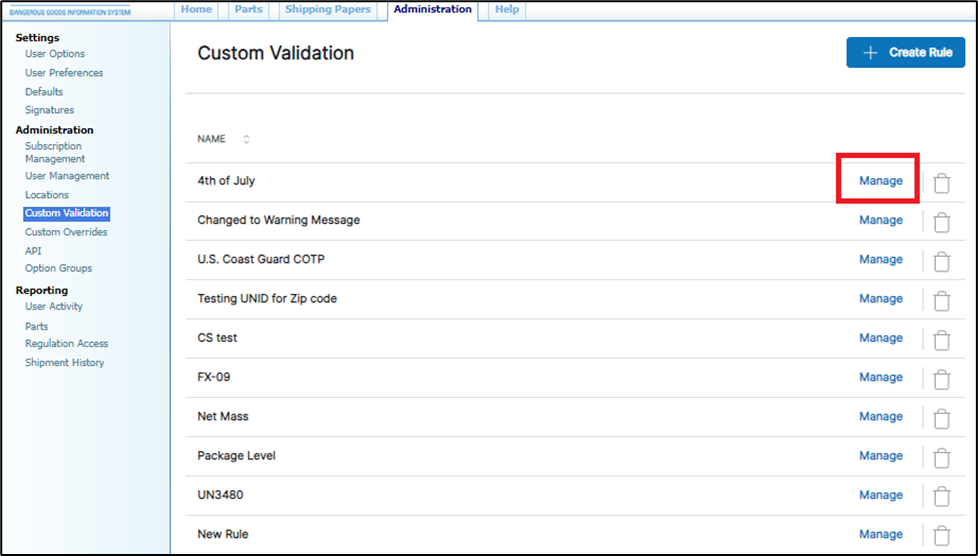Remove the FX-09 rule via trash icon
Image resolution: width=978 pixels, height=556 pixels.
tap(941, 379)
